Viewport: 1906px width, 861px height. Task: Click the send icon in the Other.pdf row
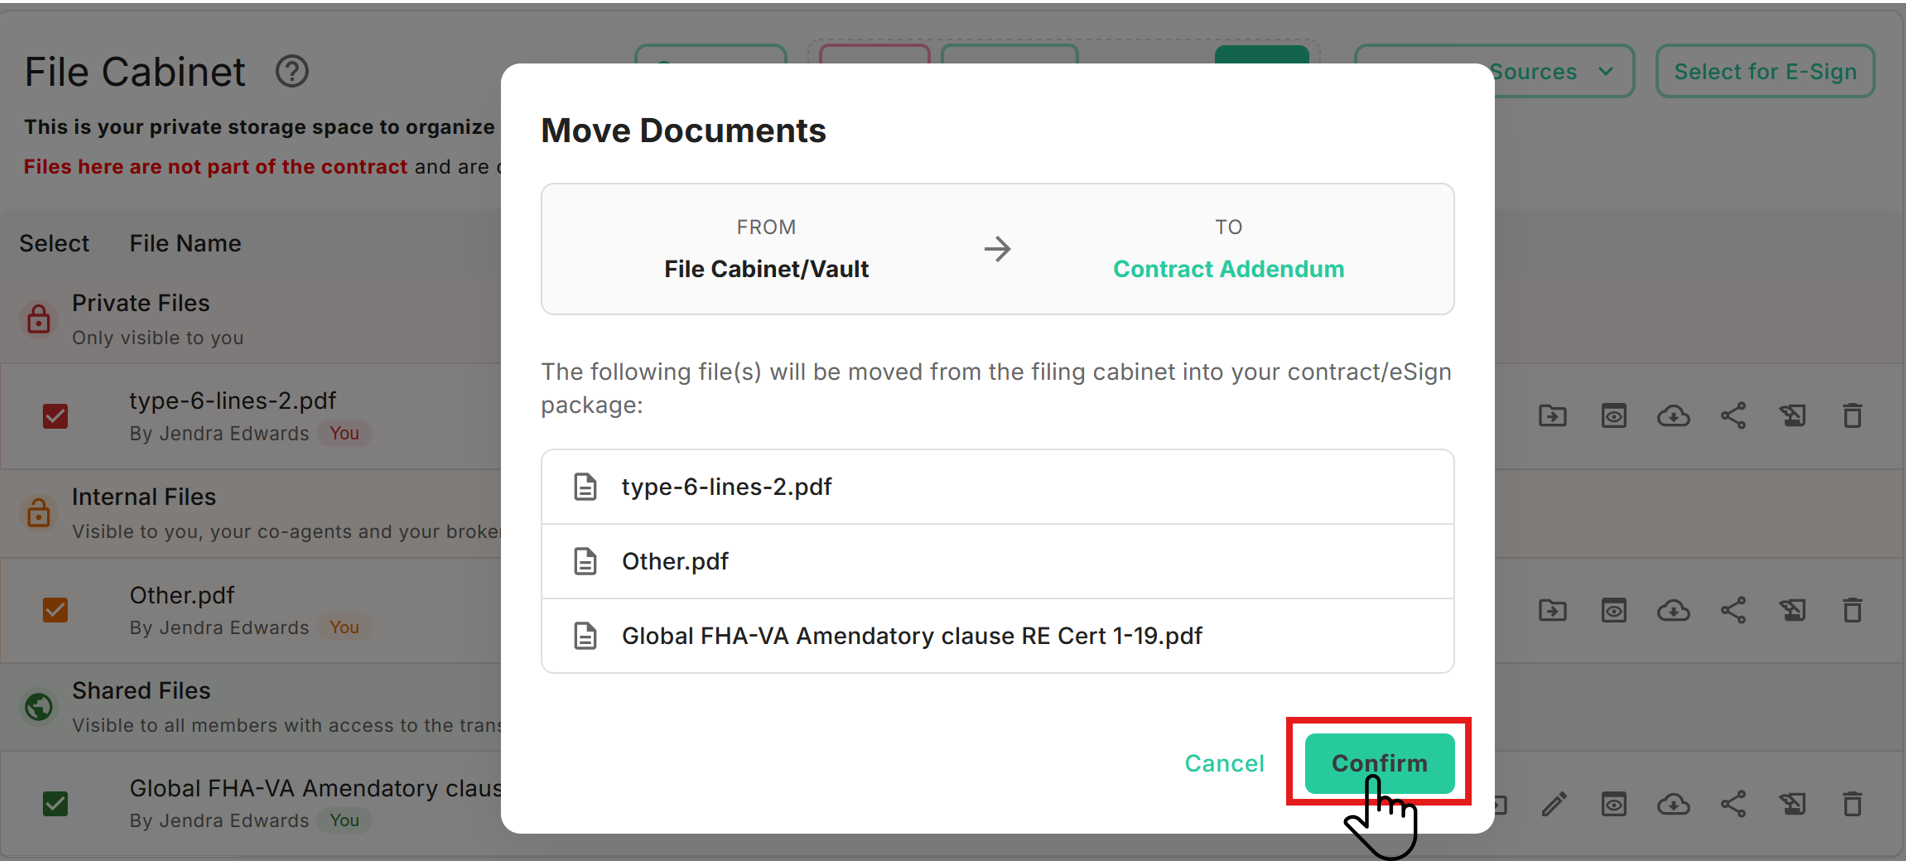point(1792,610)
